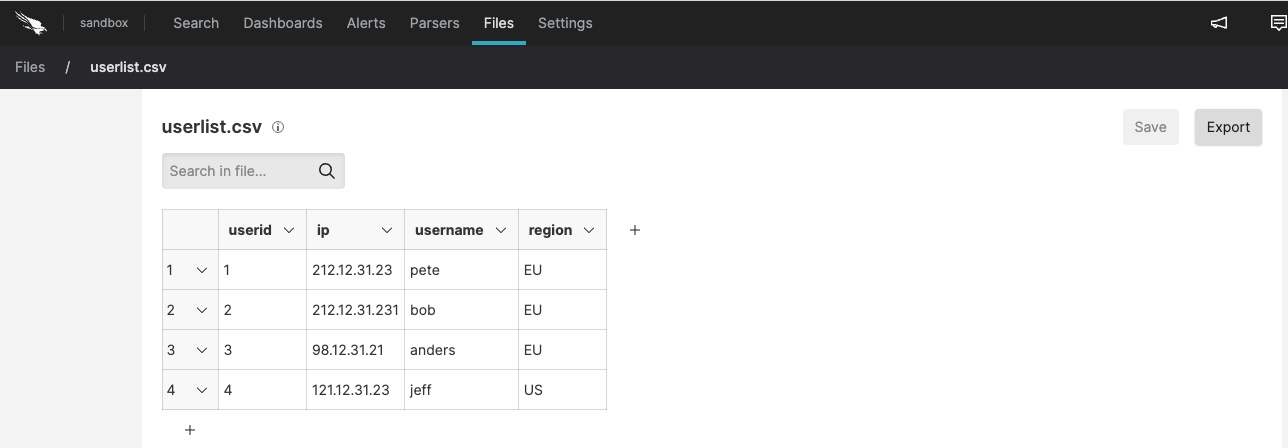Open the Parsers tab

point(434,23)
